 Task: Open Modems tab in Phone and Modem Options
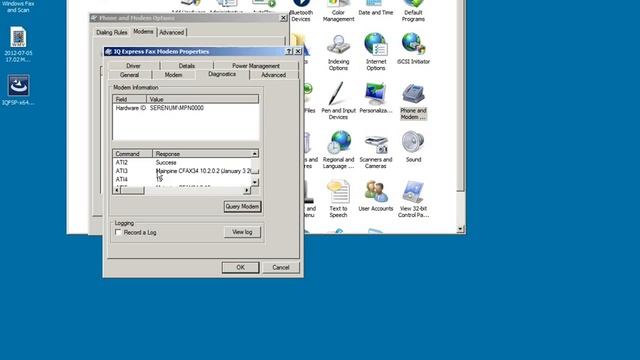click(143, 31)
